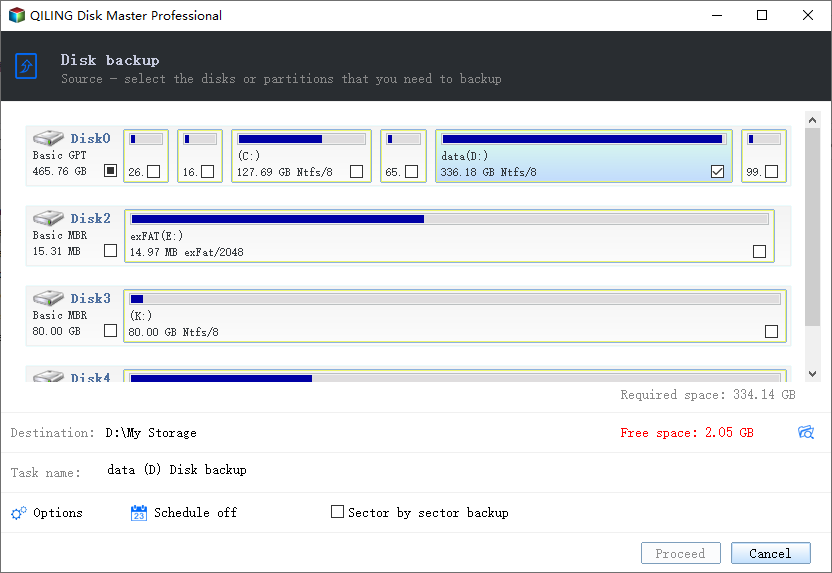Click the (K:) partition usage bar

click(455, 299)
